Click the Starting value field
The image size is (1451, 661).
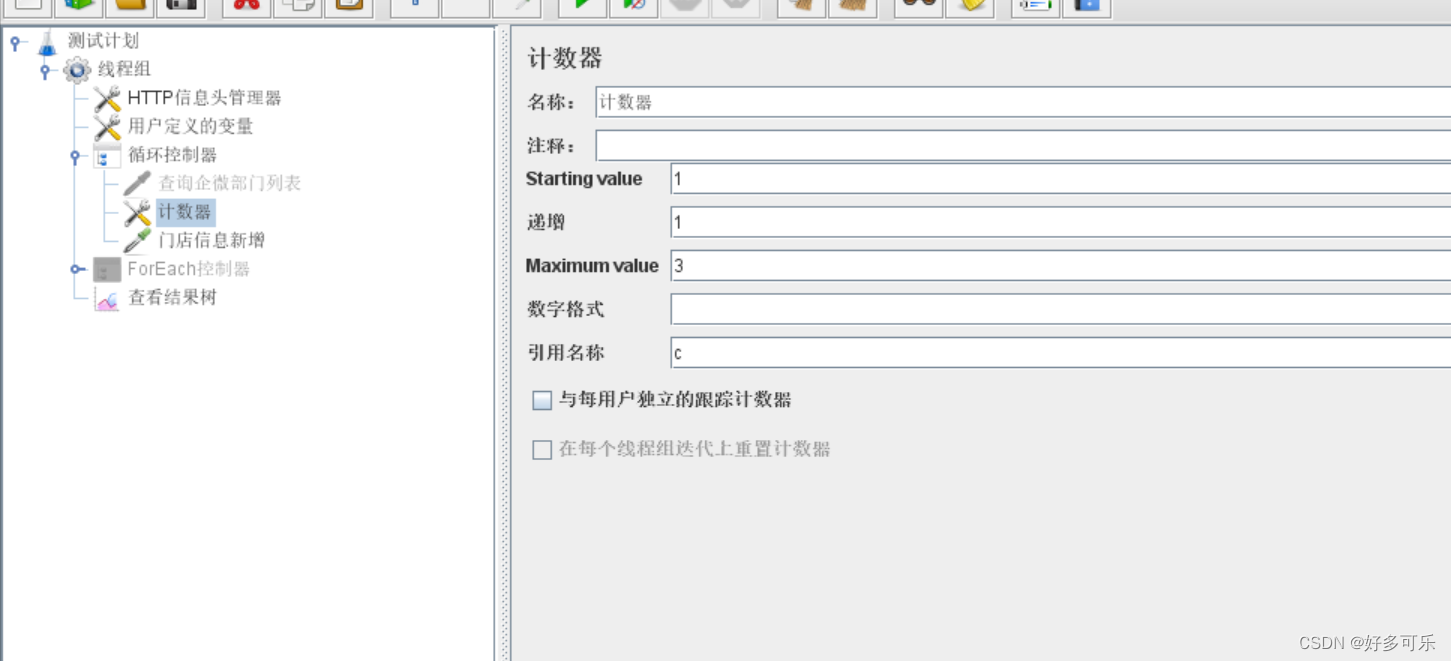click(x=1061, y=179)
